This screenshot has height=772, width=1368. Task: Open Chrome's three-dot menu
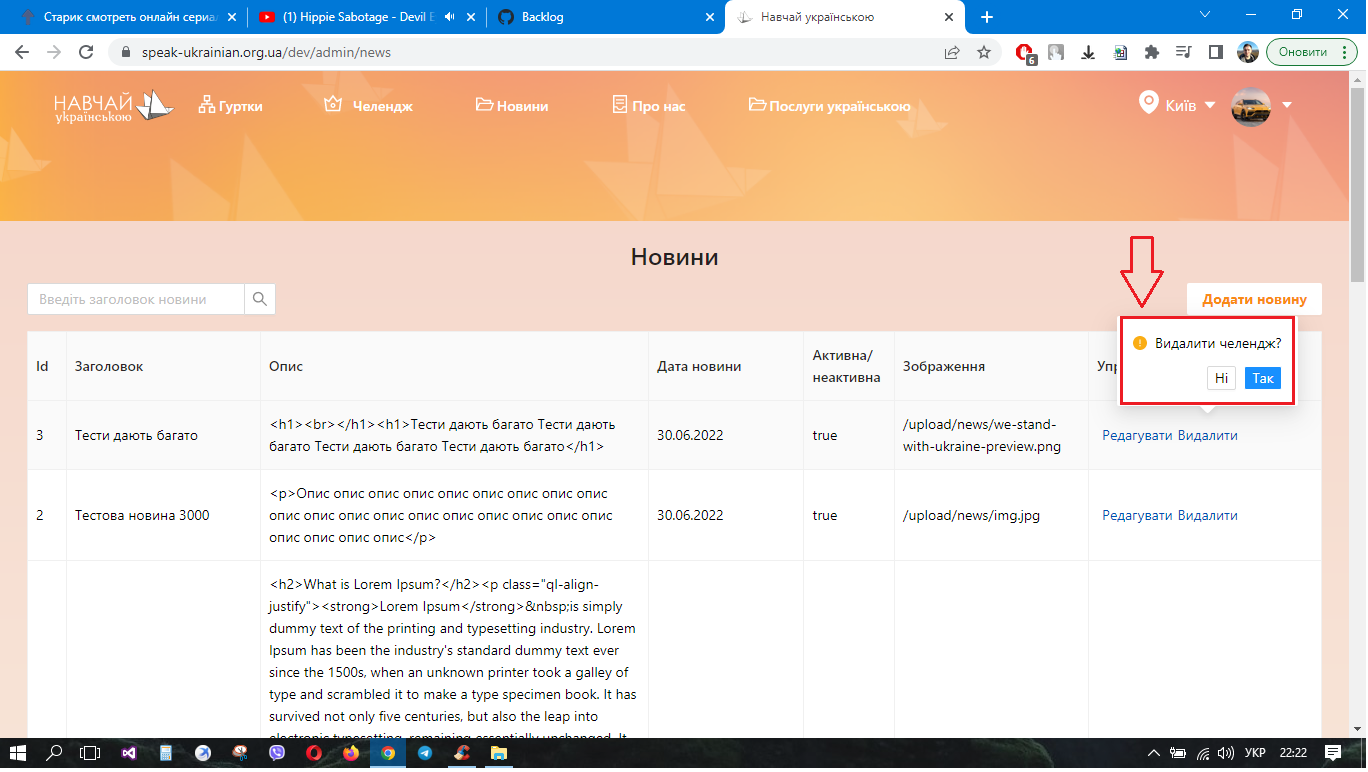pos(1345,52)
